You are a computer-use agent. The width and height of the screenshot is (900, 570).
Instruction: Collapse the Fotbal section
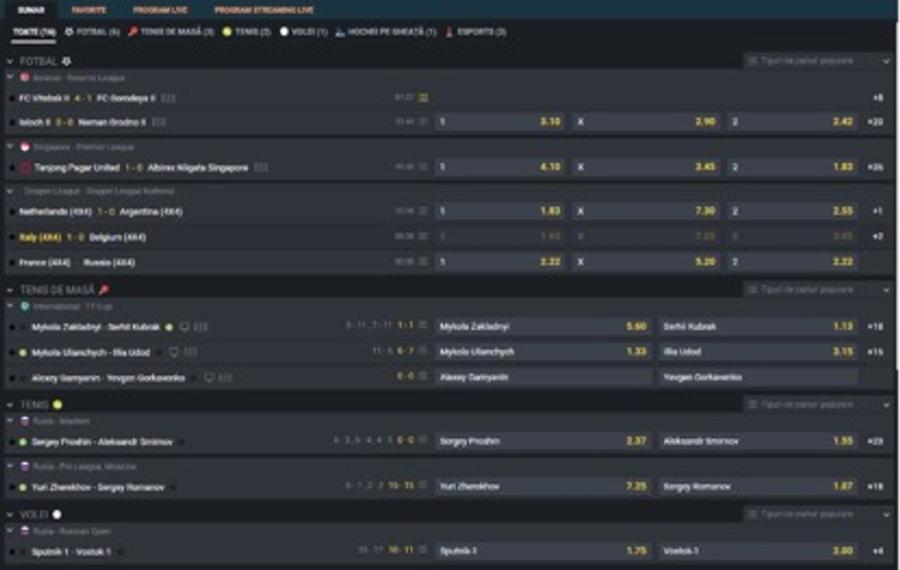tap(10, 61)
